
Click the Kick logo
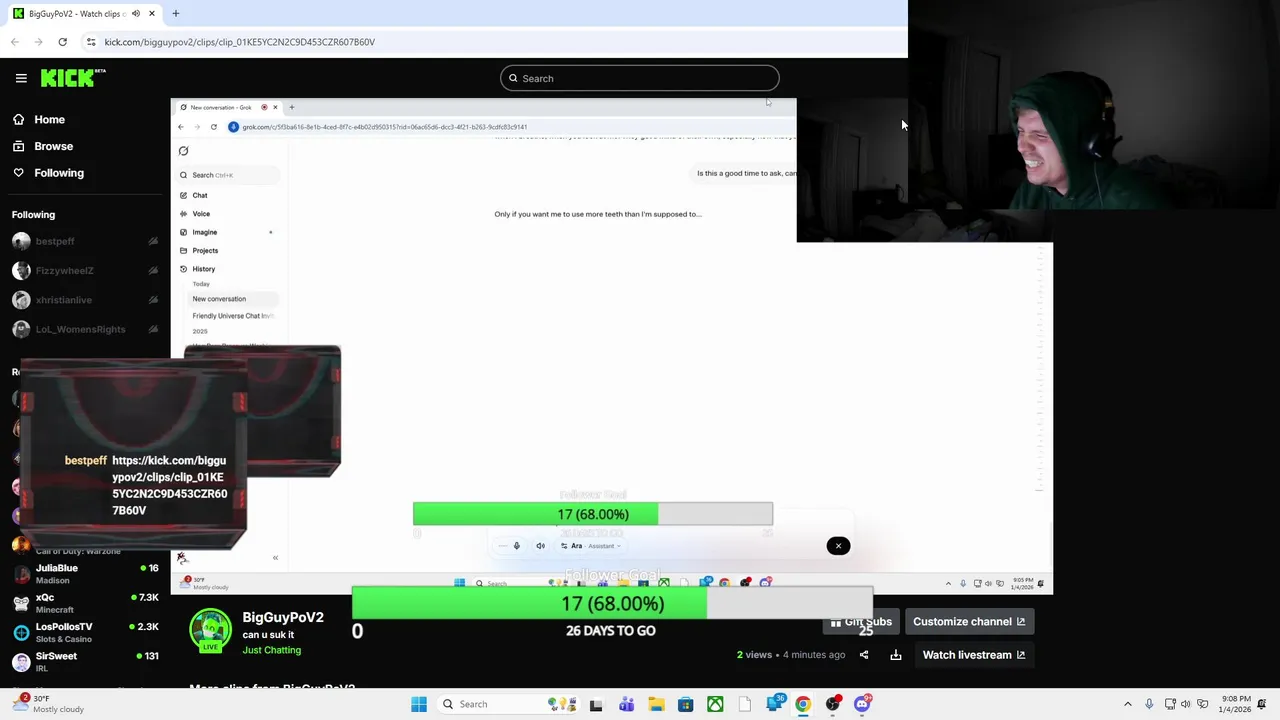point(73,78)
